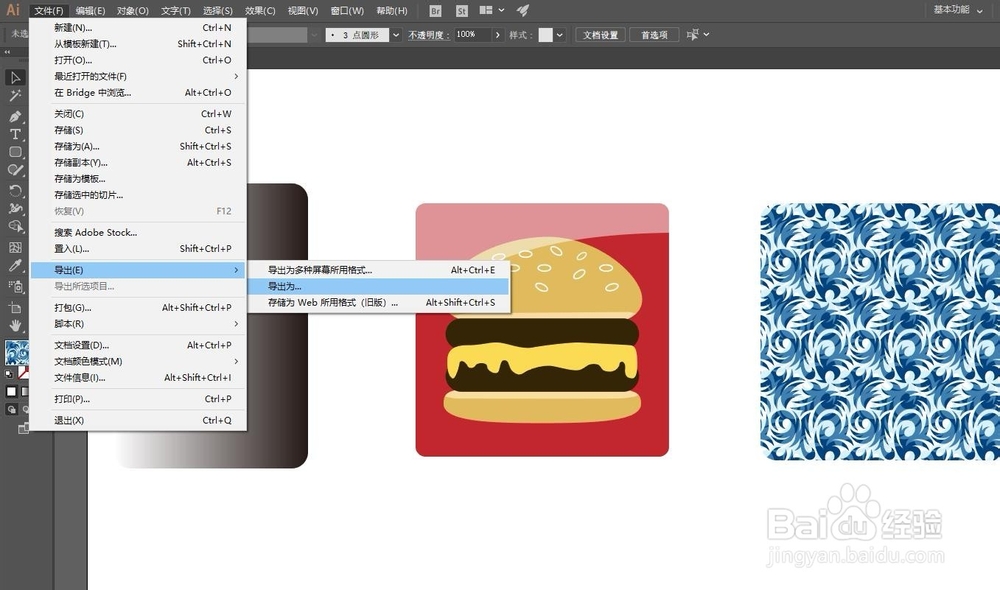Image resolution: width=1000 pixels, height=590 pixels.
Task: Select the Pen tool
Action: (x=15, y=116)
